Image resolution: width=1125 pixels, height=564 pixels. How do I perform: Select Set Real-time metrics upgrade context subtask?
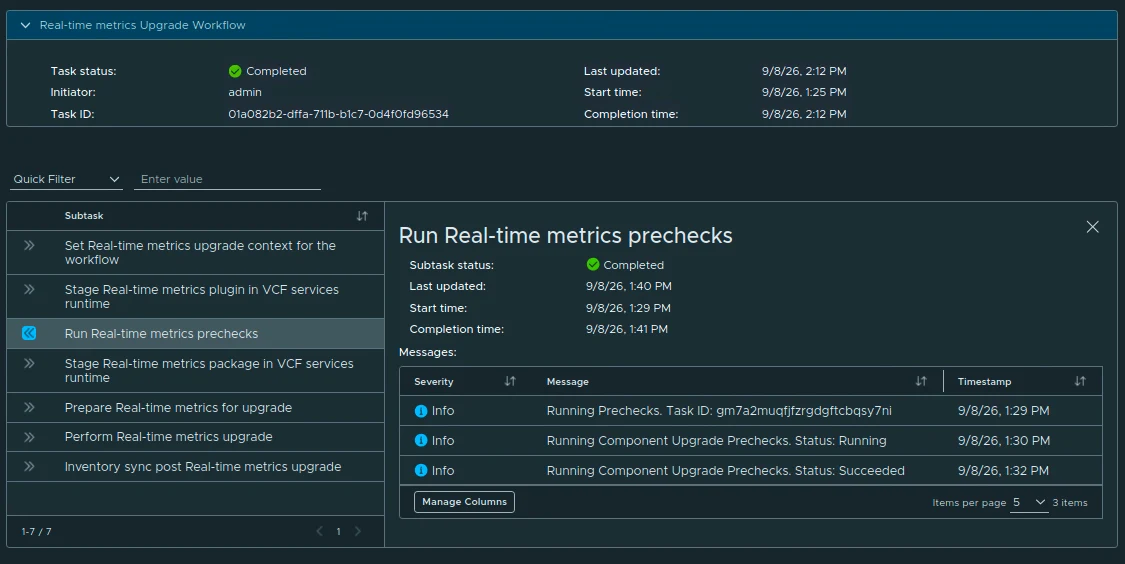pyautogui.click(x=195, y=253)
